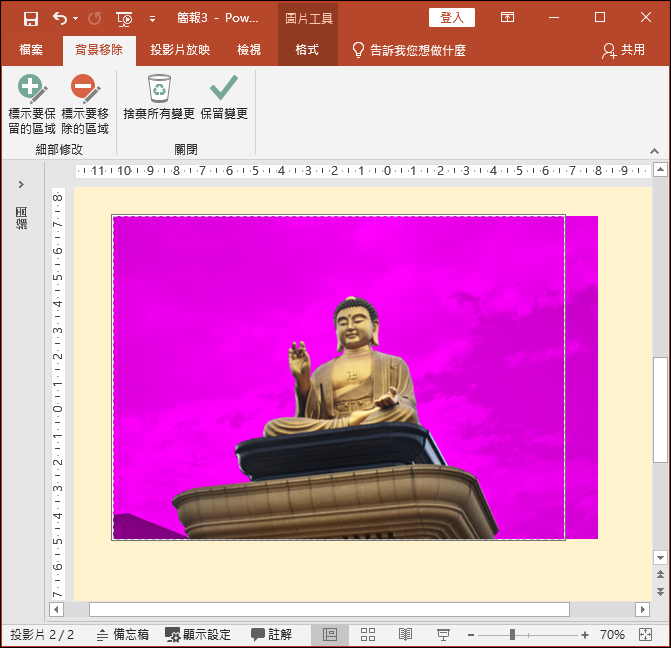Image resolution: width=671 pixels, height=648 pixels.
Task: Click the 投影片 2 / 2 status text
Action: point(42,634)
